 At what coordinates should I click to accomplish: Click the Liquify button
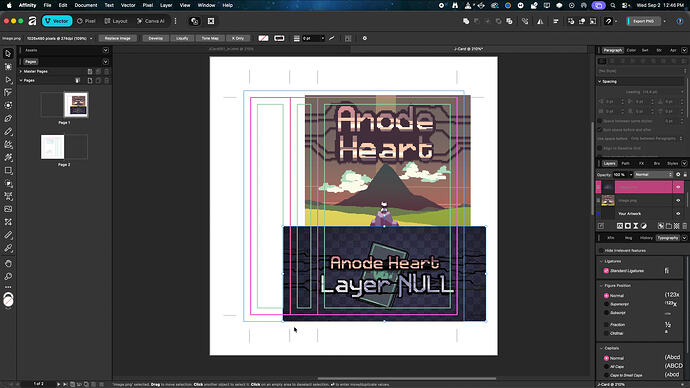click(x=182, y=38)
